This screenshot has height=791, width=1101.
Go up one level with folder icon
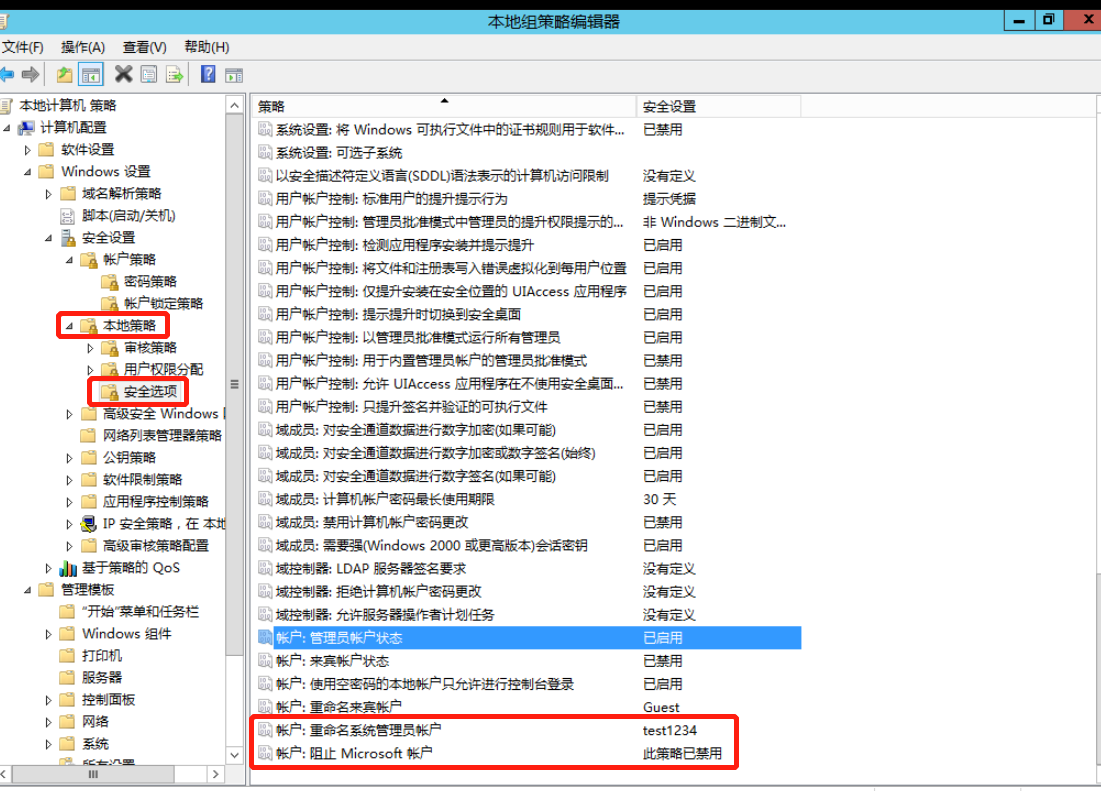pyautogui.click(x=65, y=74)
